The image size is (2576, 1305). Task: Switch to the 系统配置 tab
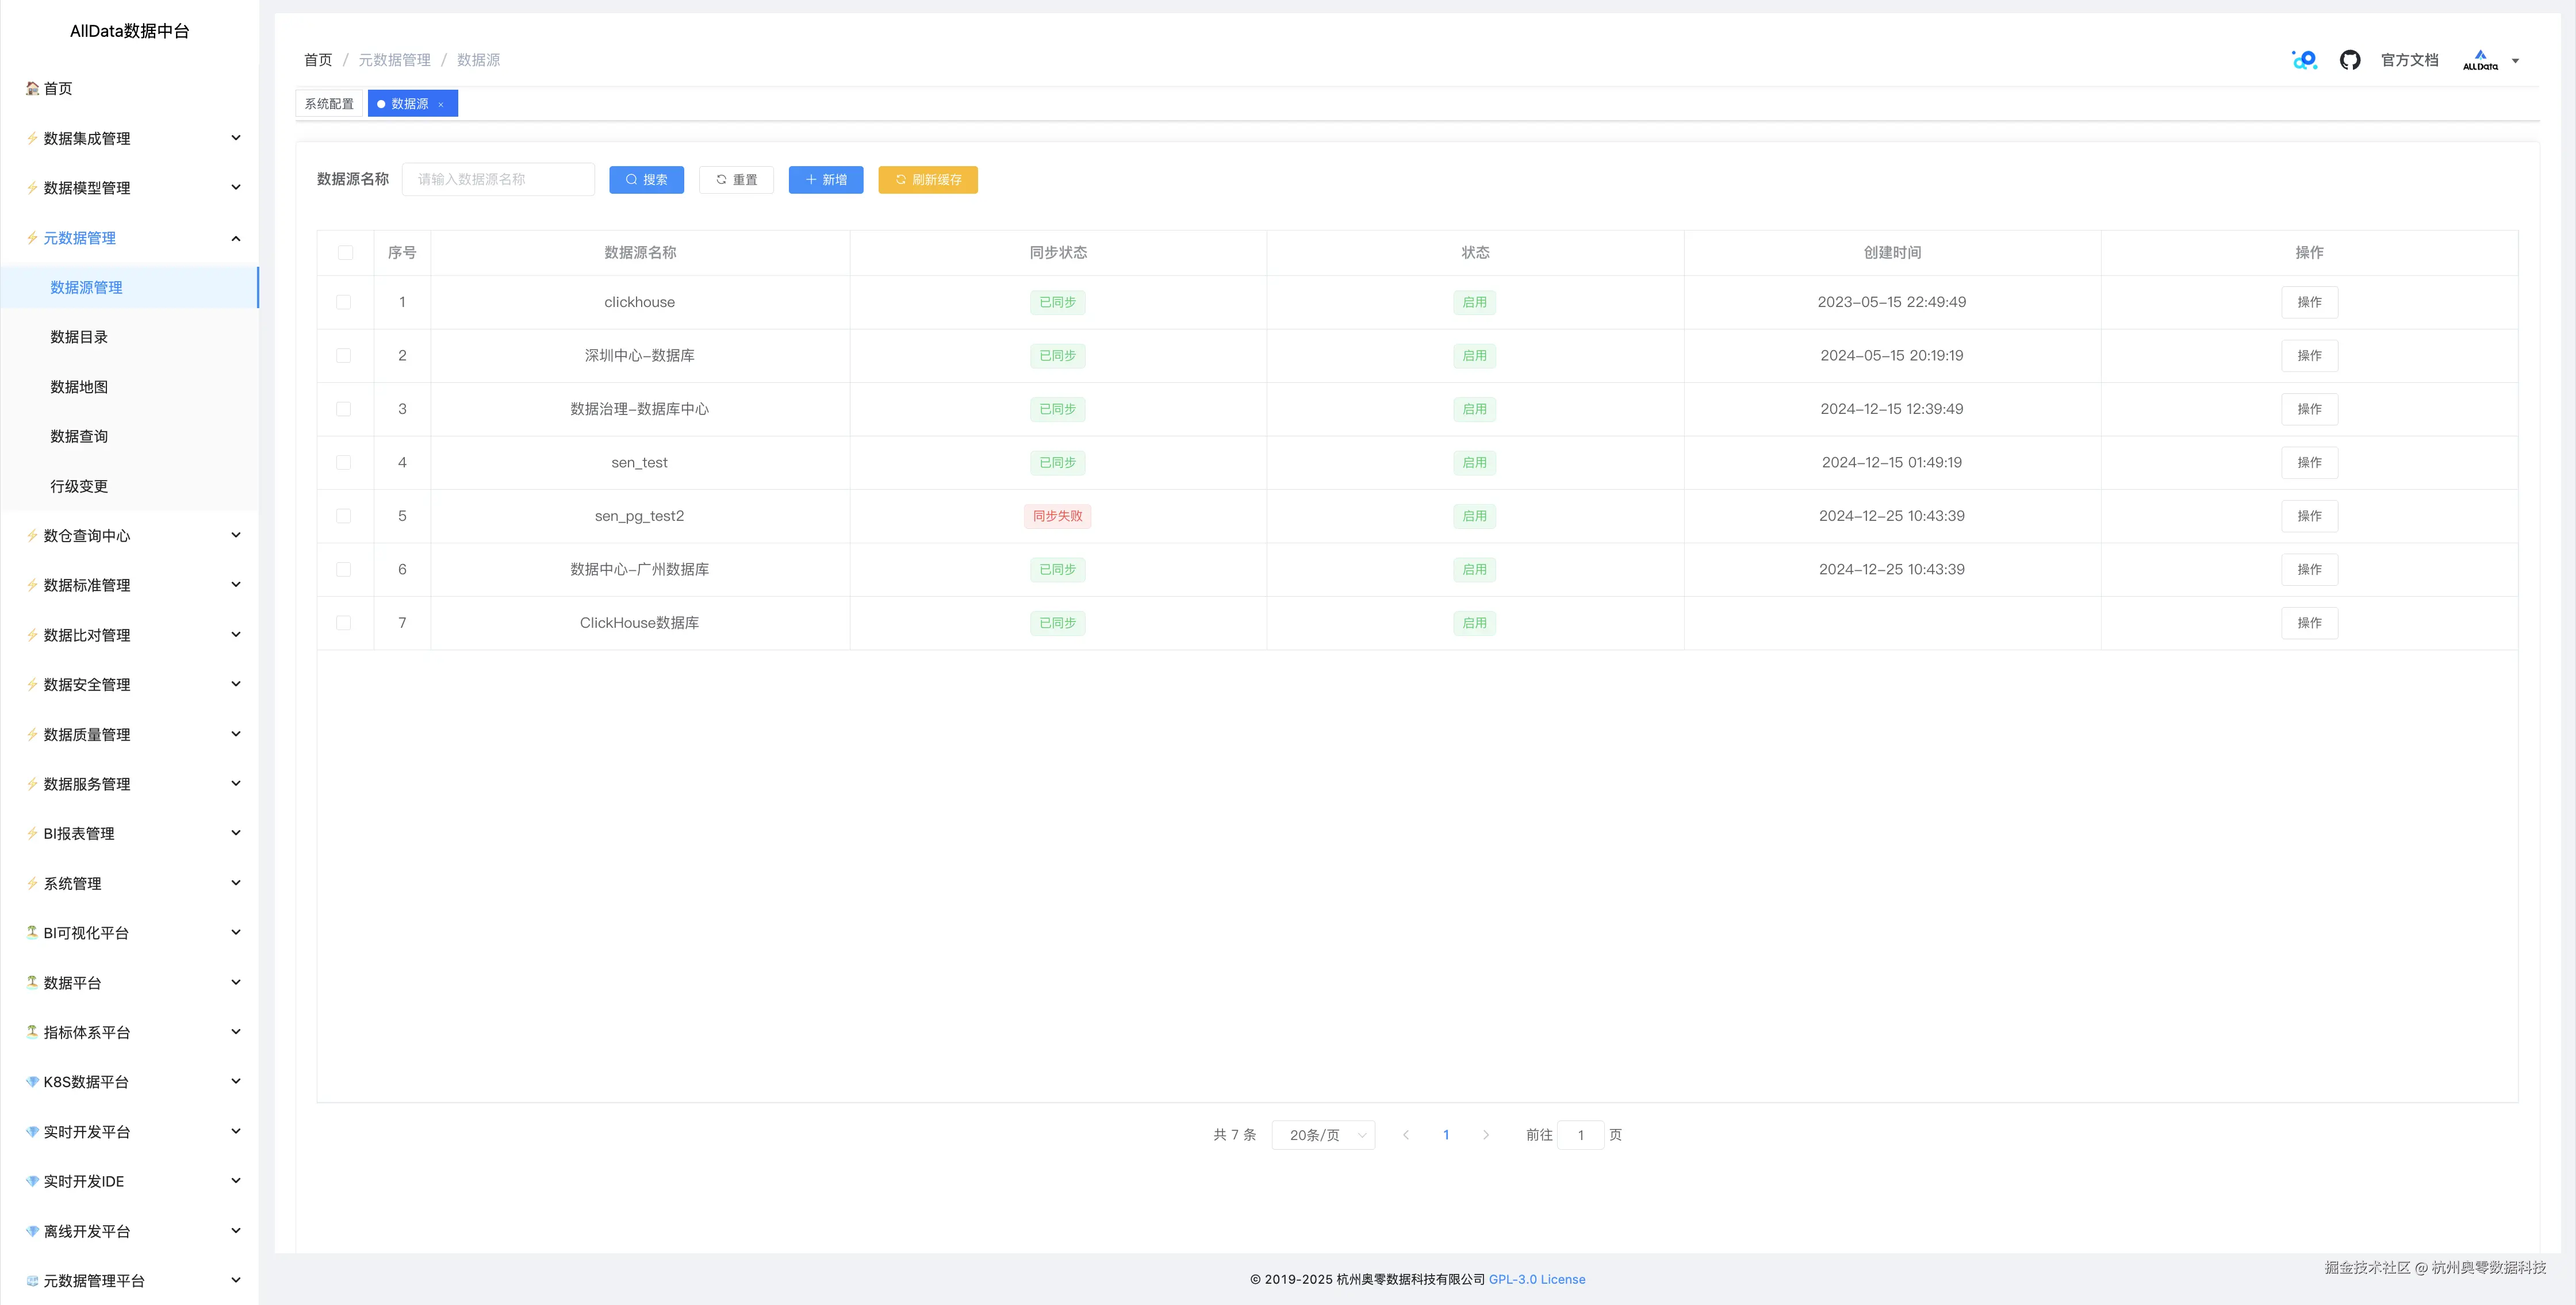[x=329, y=104]
